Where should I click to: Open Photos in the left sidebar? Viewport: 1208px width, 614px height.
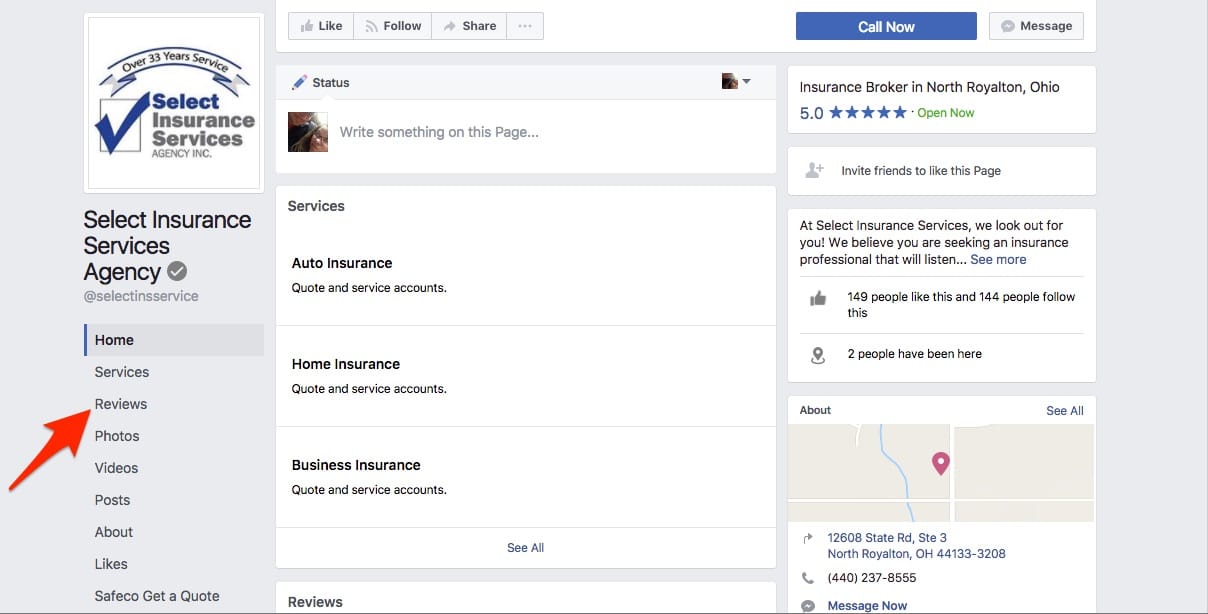click(x=117, y=436)
